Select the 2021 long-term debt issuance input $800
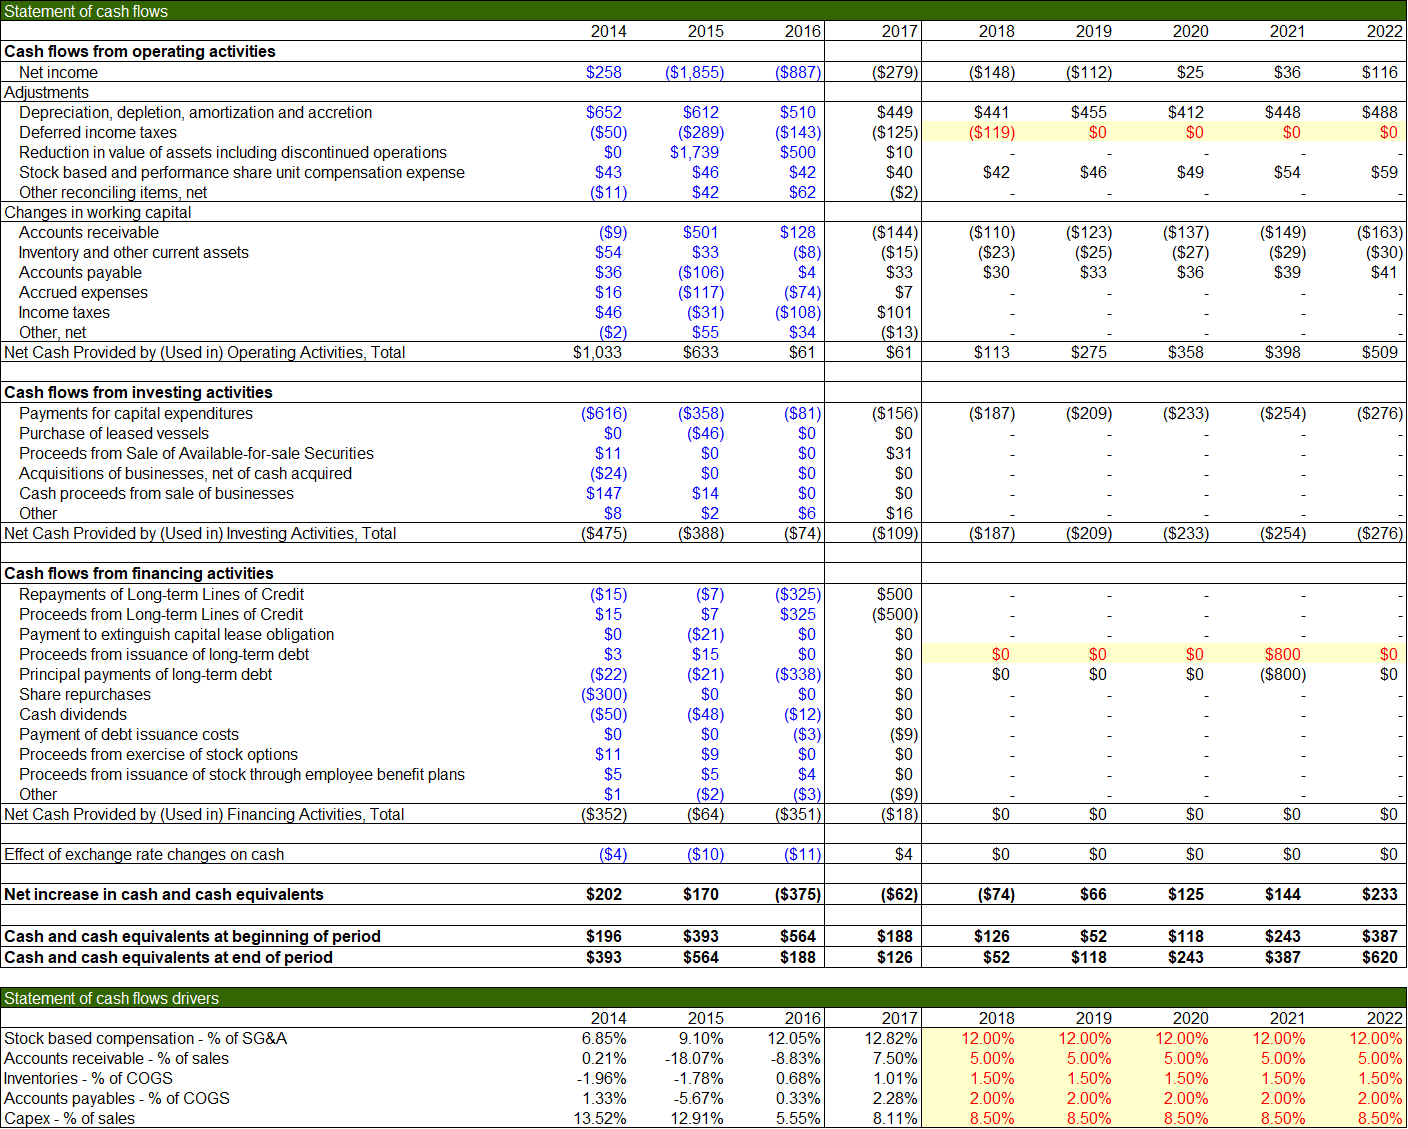The height and width of the screenshot is (1129, 1408). click(1282, 654)
